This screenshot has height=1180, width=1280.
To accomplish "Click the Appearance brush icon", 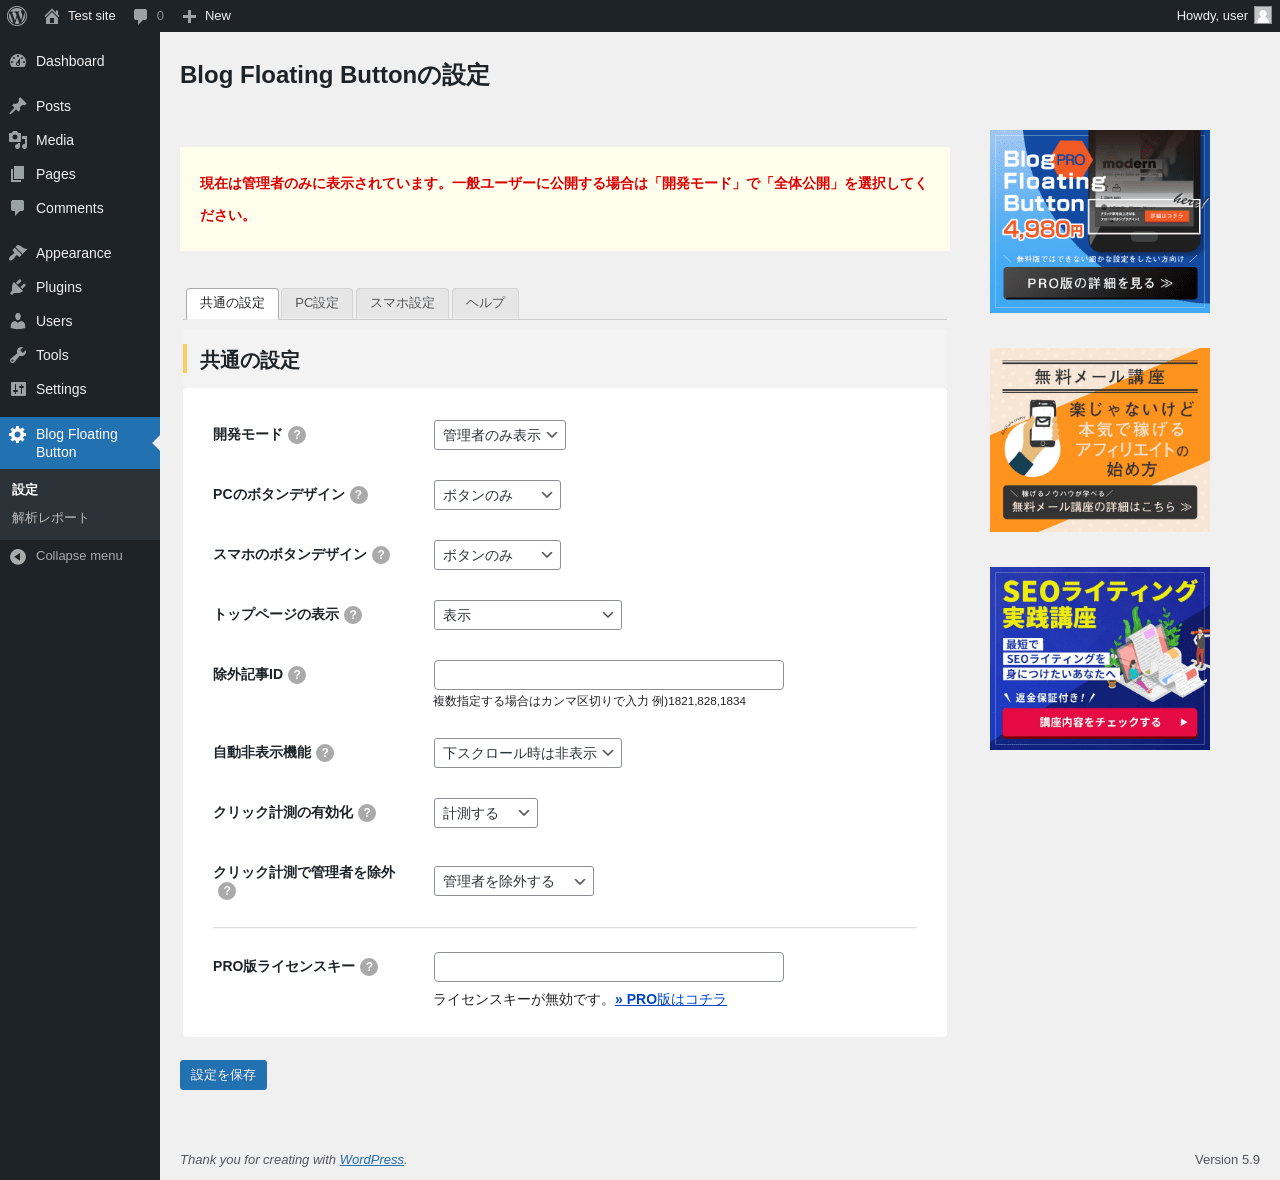I will [x=18, y=253].
